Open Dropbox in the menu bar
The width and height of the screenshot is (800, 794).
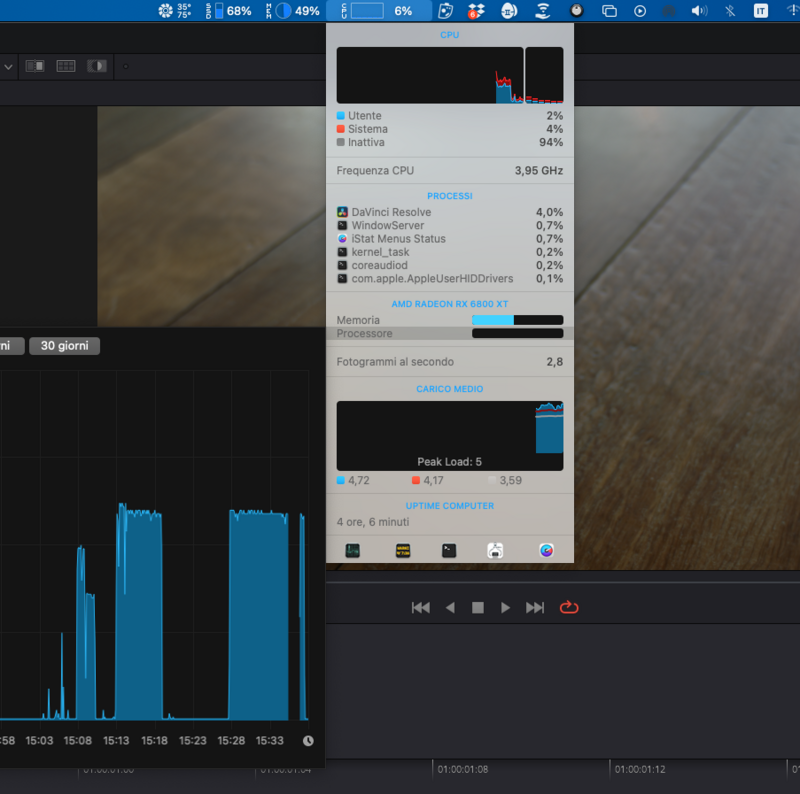[x=477, y=11]
